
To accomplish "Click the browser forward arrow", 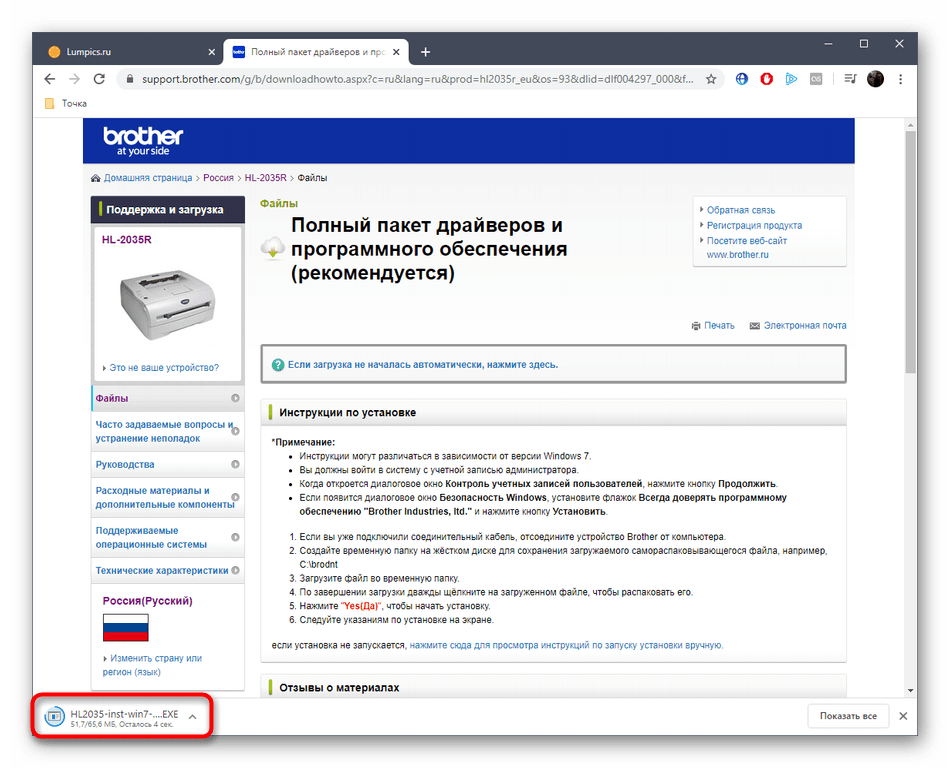I will 75,79.
